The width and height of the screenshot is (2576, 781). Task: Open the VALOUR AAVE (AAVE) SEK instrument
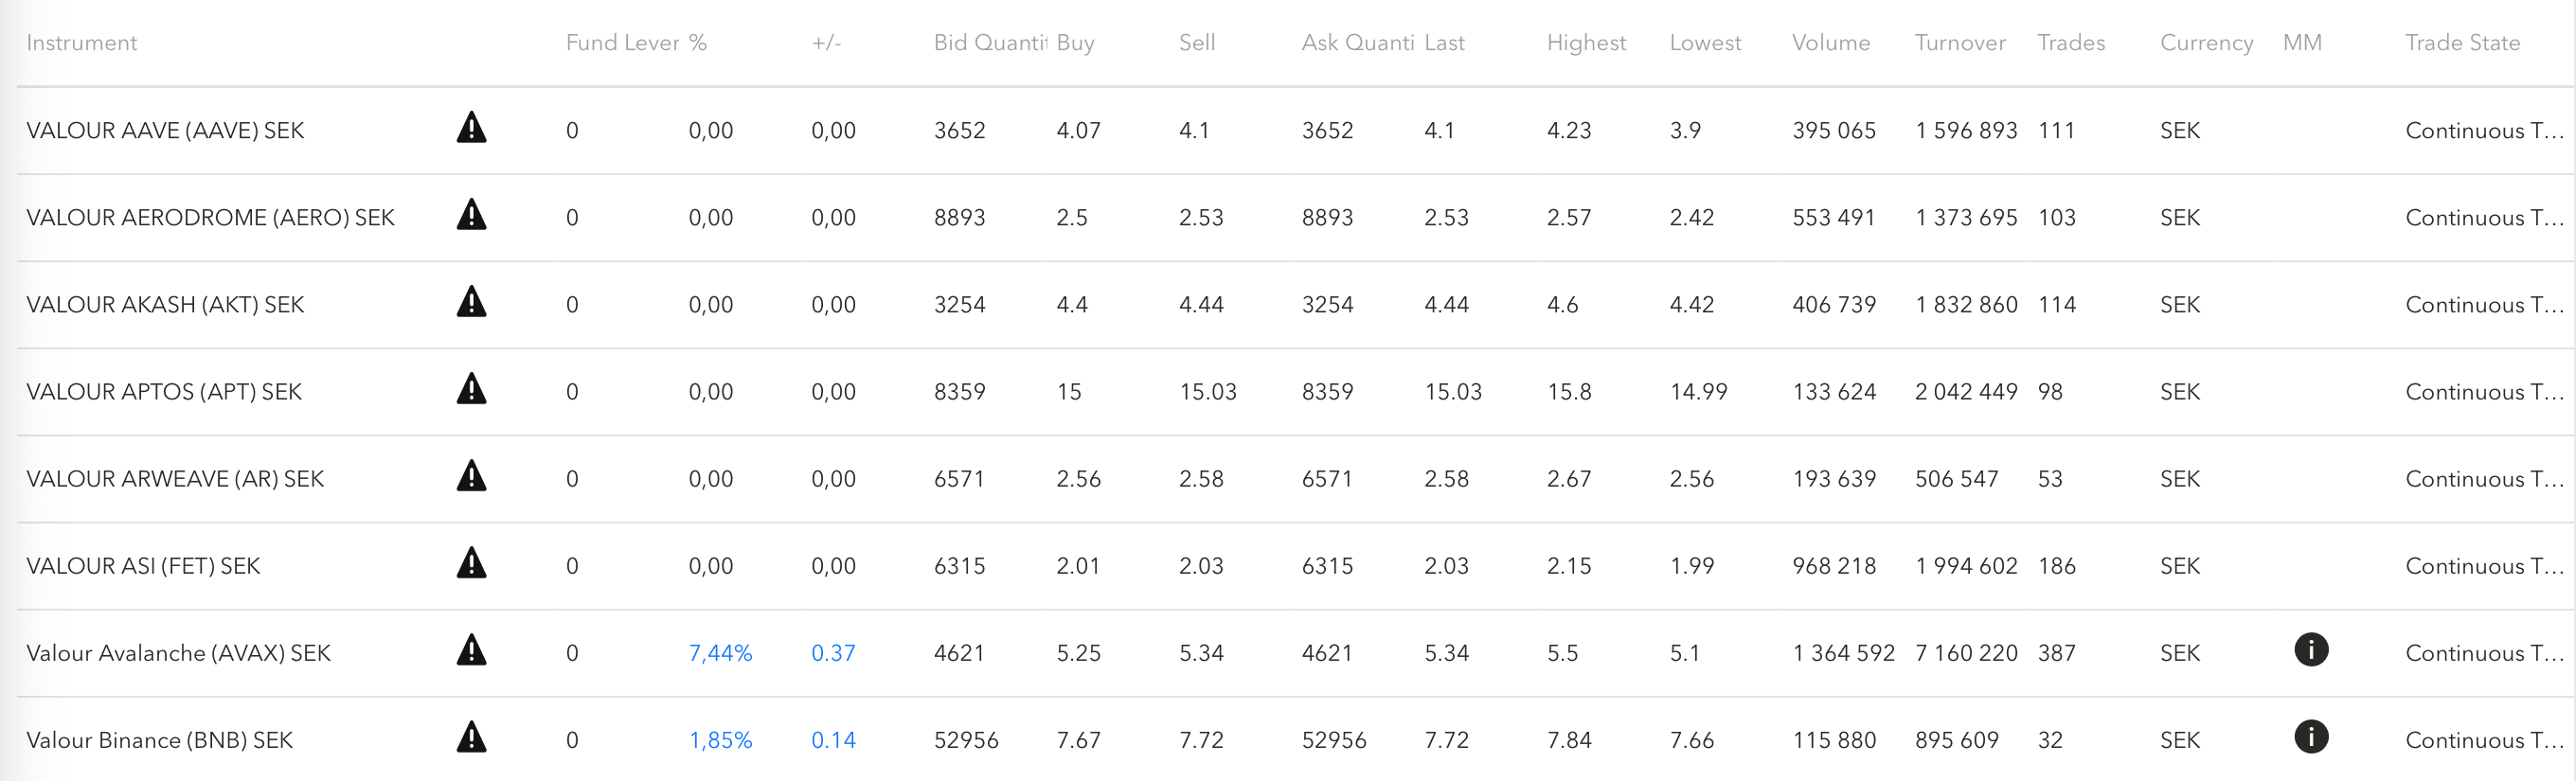[165, 131]
